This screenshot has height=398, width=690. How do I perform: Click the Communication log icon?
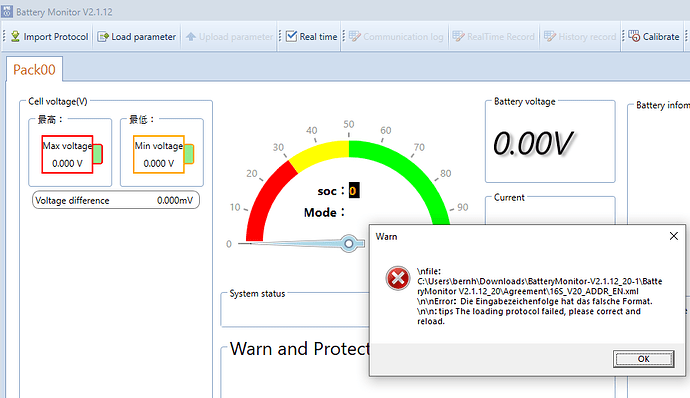point(355,36)
